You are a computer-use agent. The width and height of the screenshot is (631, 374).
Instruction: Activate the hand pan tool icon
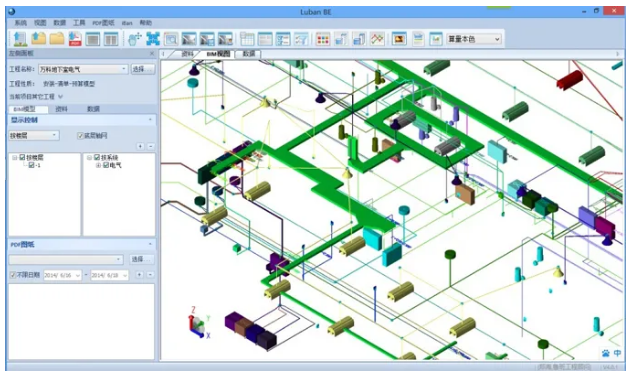click(x=134, y=39)
